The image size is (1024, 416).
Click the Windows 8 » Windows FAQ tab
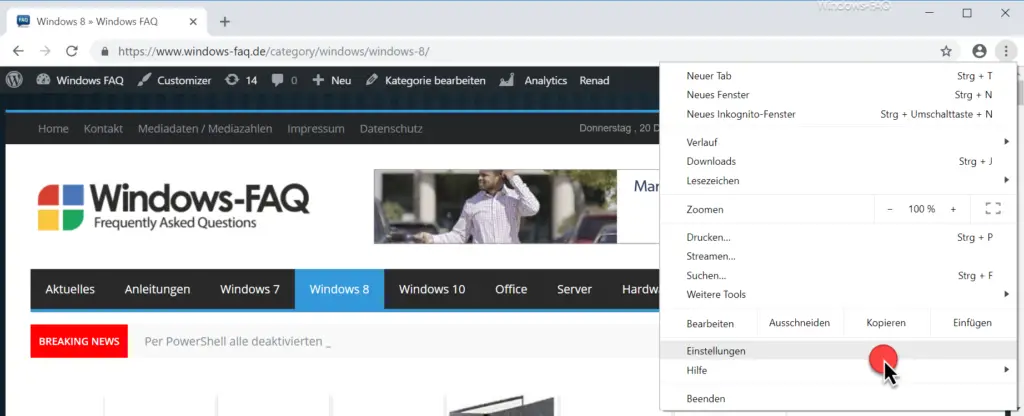107,22
